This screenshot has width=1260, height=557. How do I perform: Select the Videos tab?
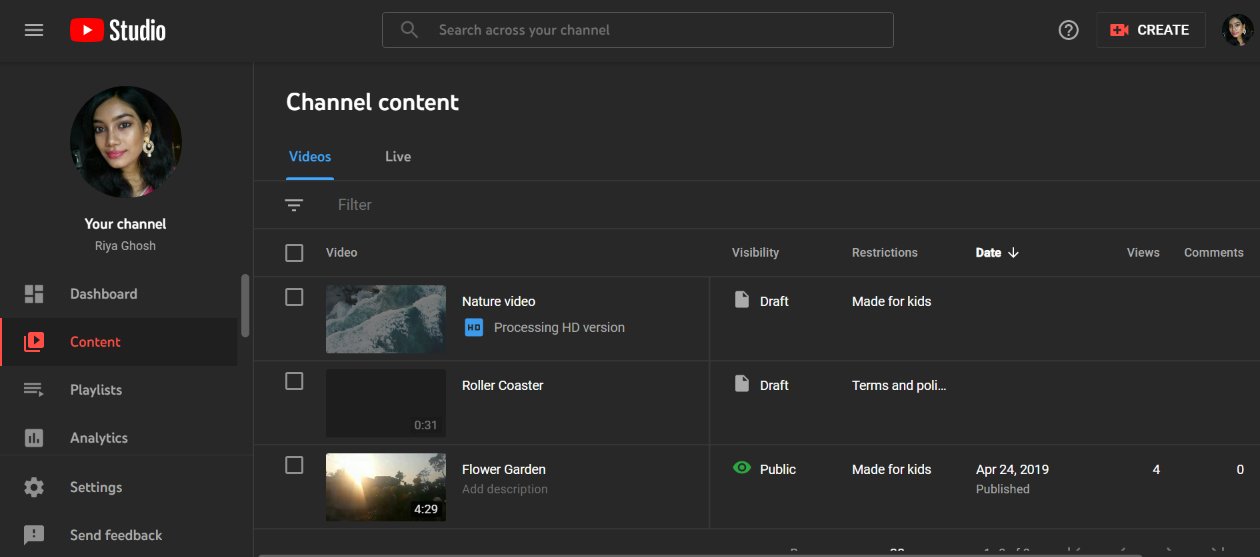310,157
